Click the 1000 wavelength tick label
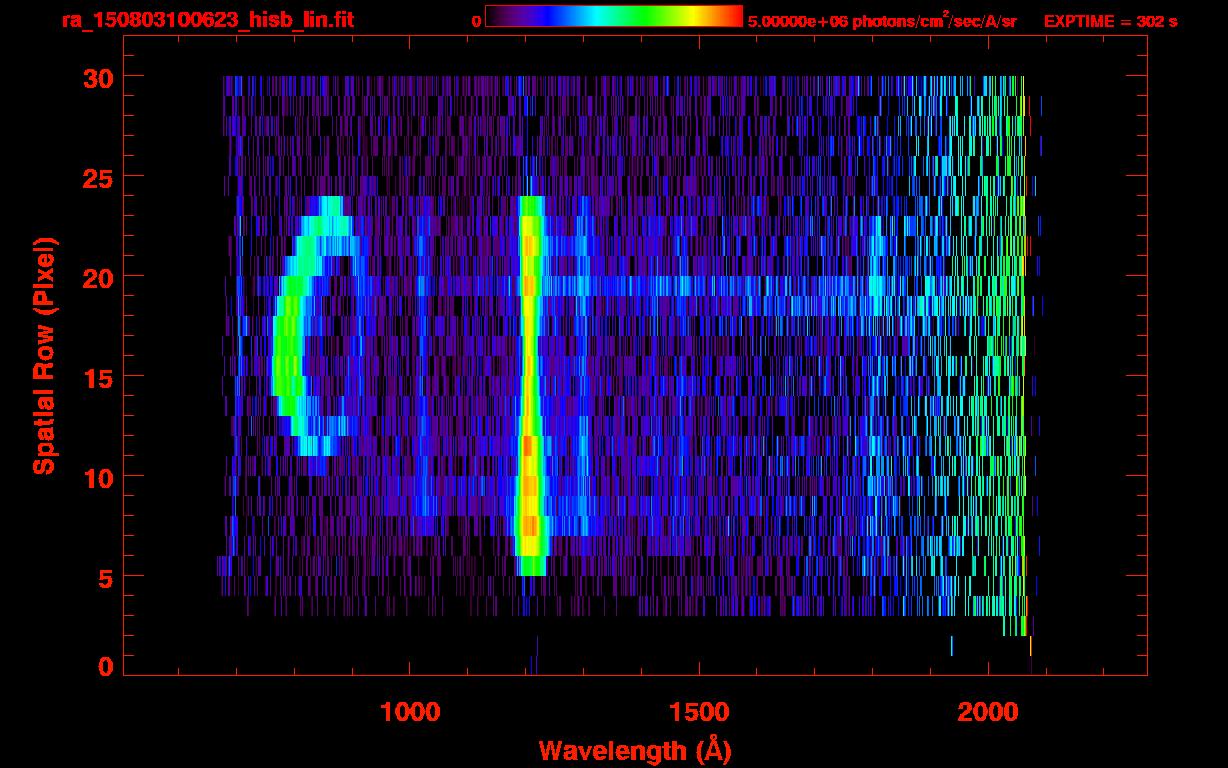Screen dimensions: 1228x768 pos(410,711)
